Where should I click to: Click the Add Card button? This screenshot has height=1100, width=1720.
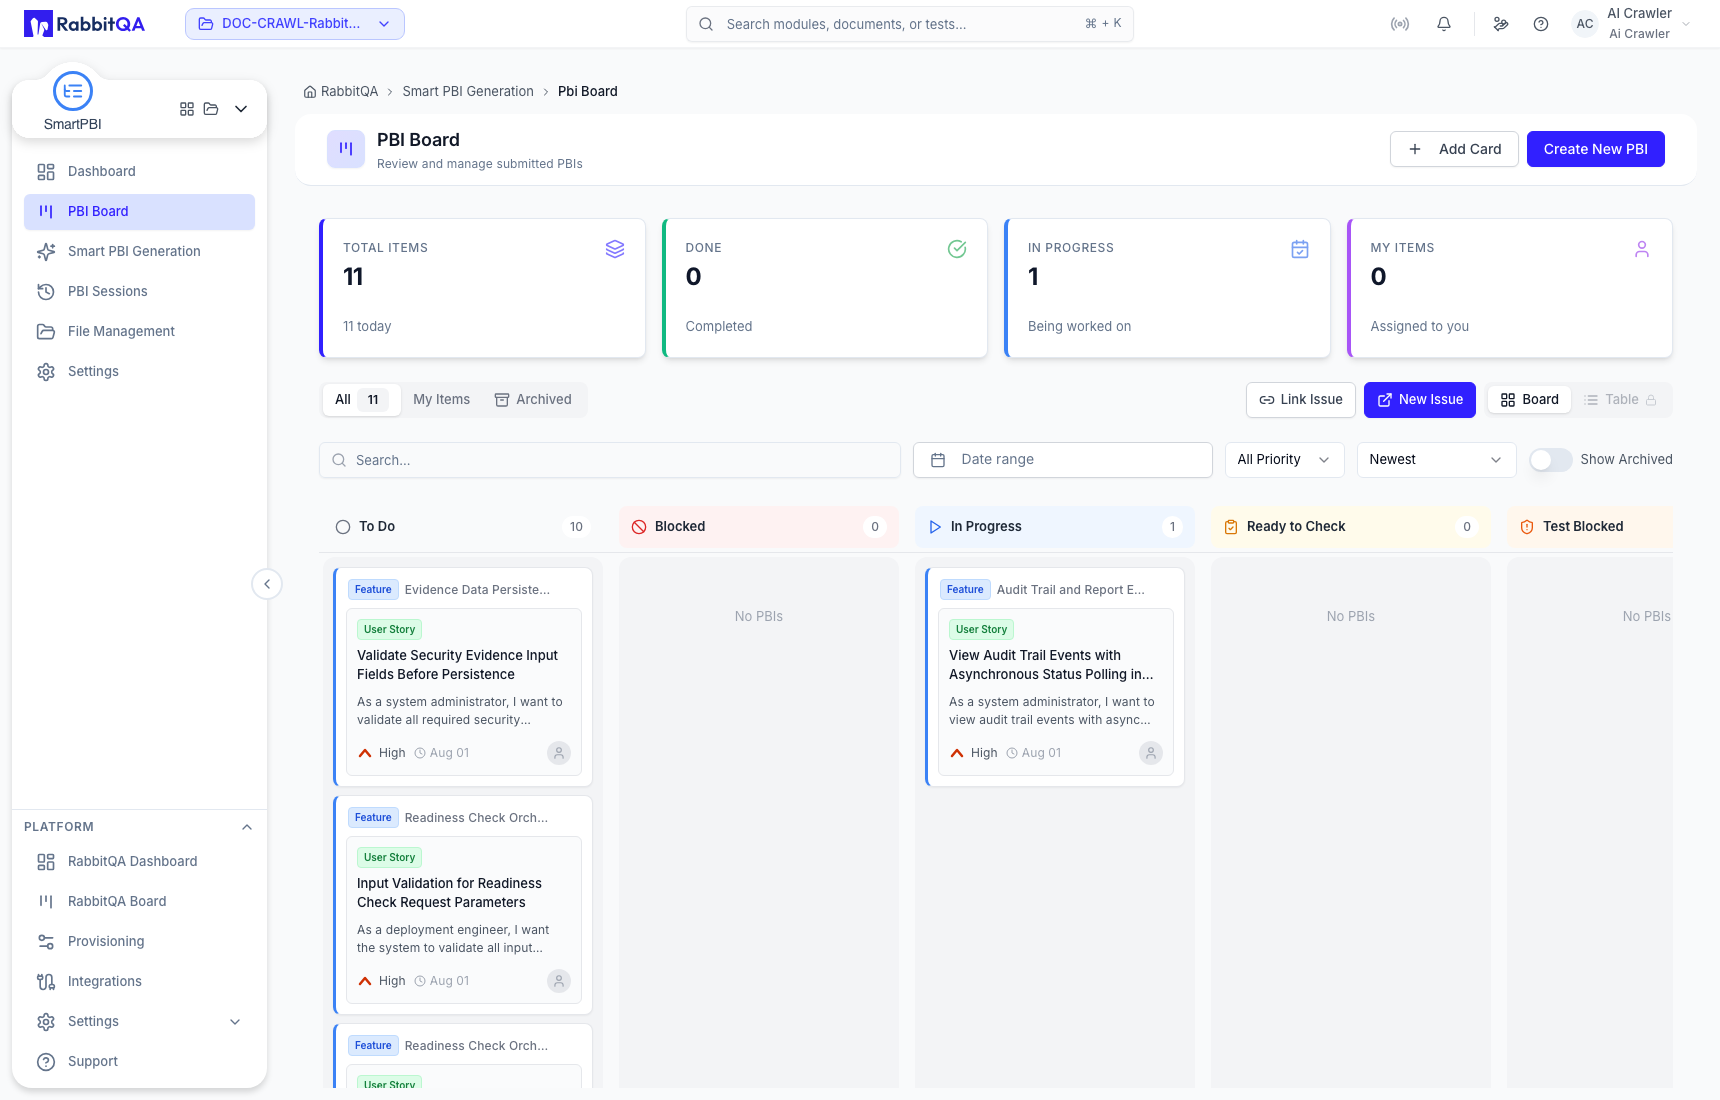tap(1454, 149)
